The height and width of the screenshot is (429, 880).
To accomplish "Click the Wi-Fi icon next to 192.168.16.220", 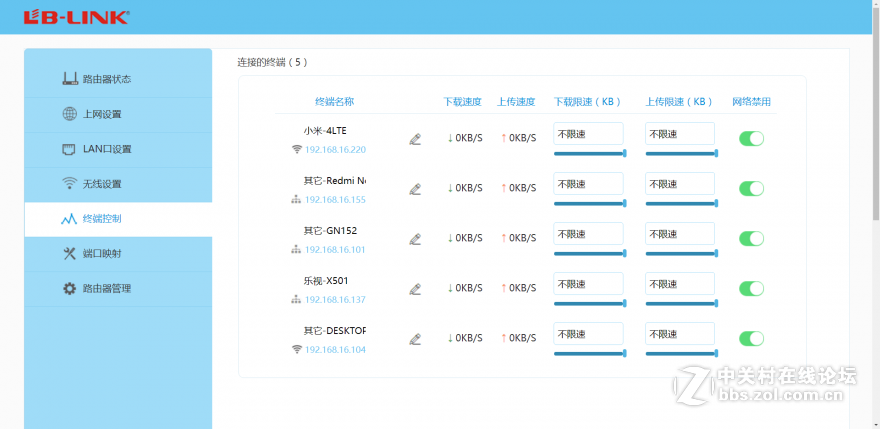I will point(297,149).
